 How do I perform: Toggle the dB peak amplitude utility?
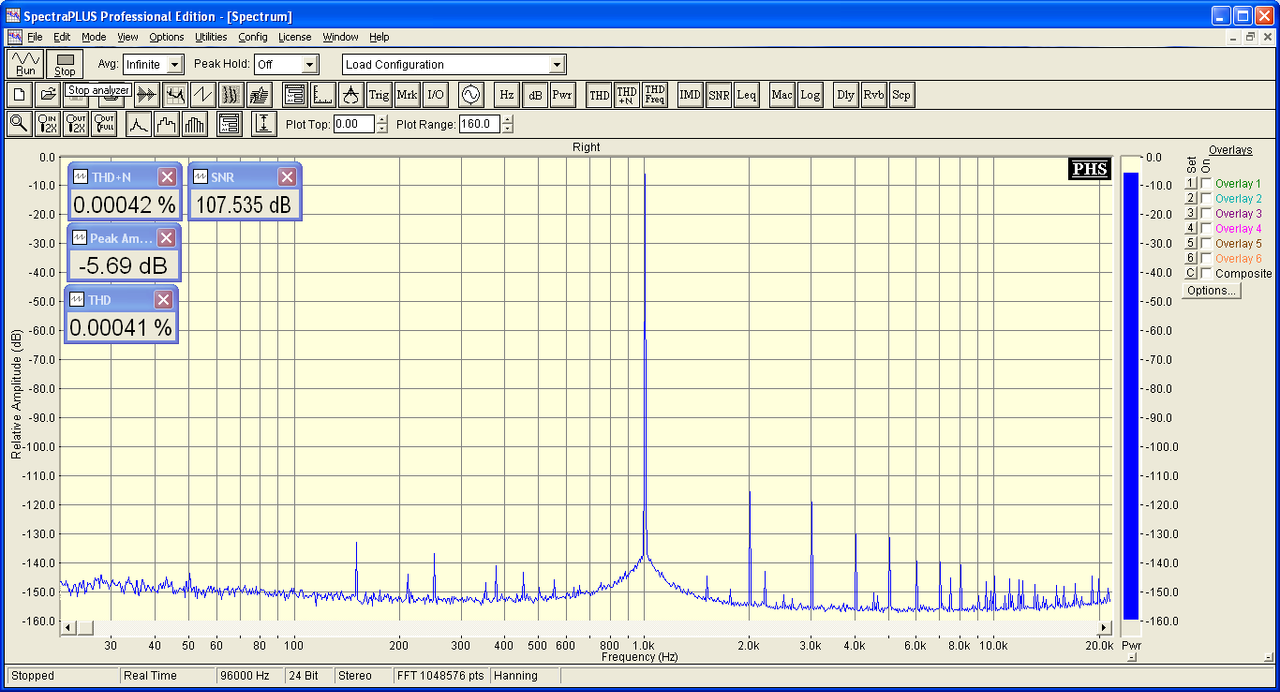pos(535,95)
